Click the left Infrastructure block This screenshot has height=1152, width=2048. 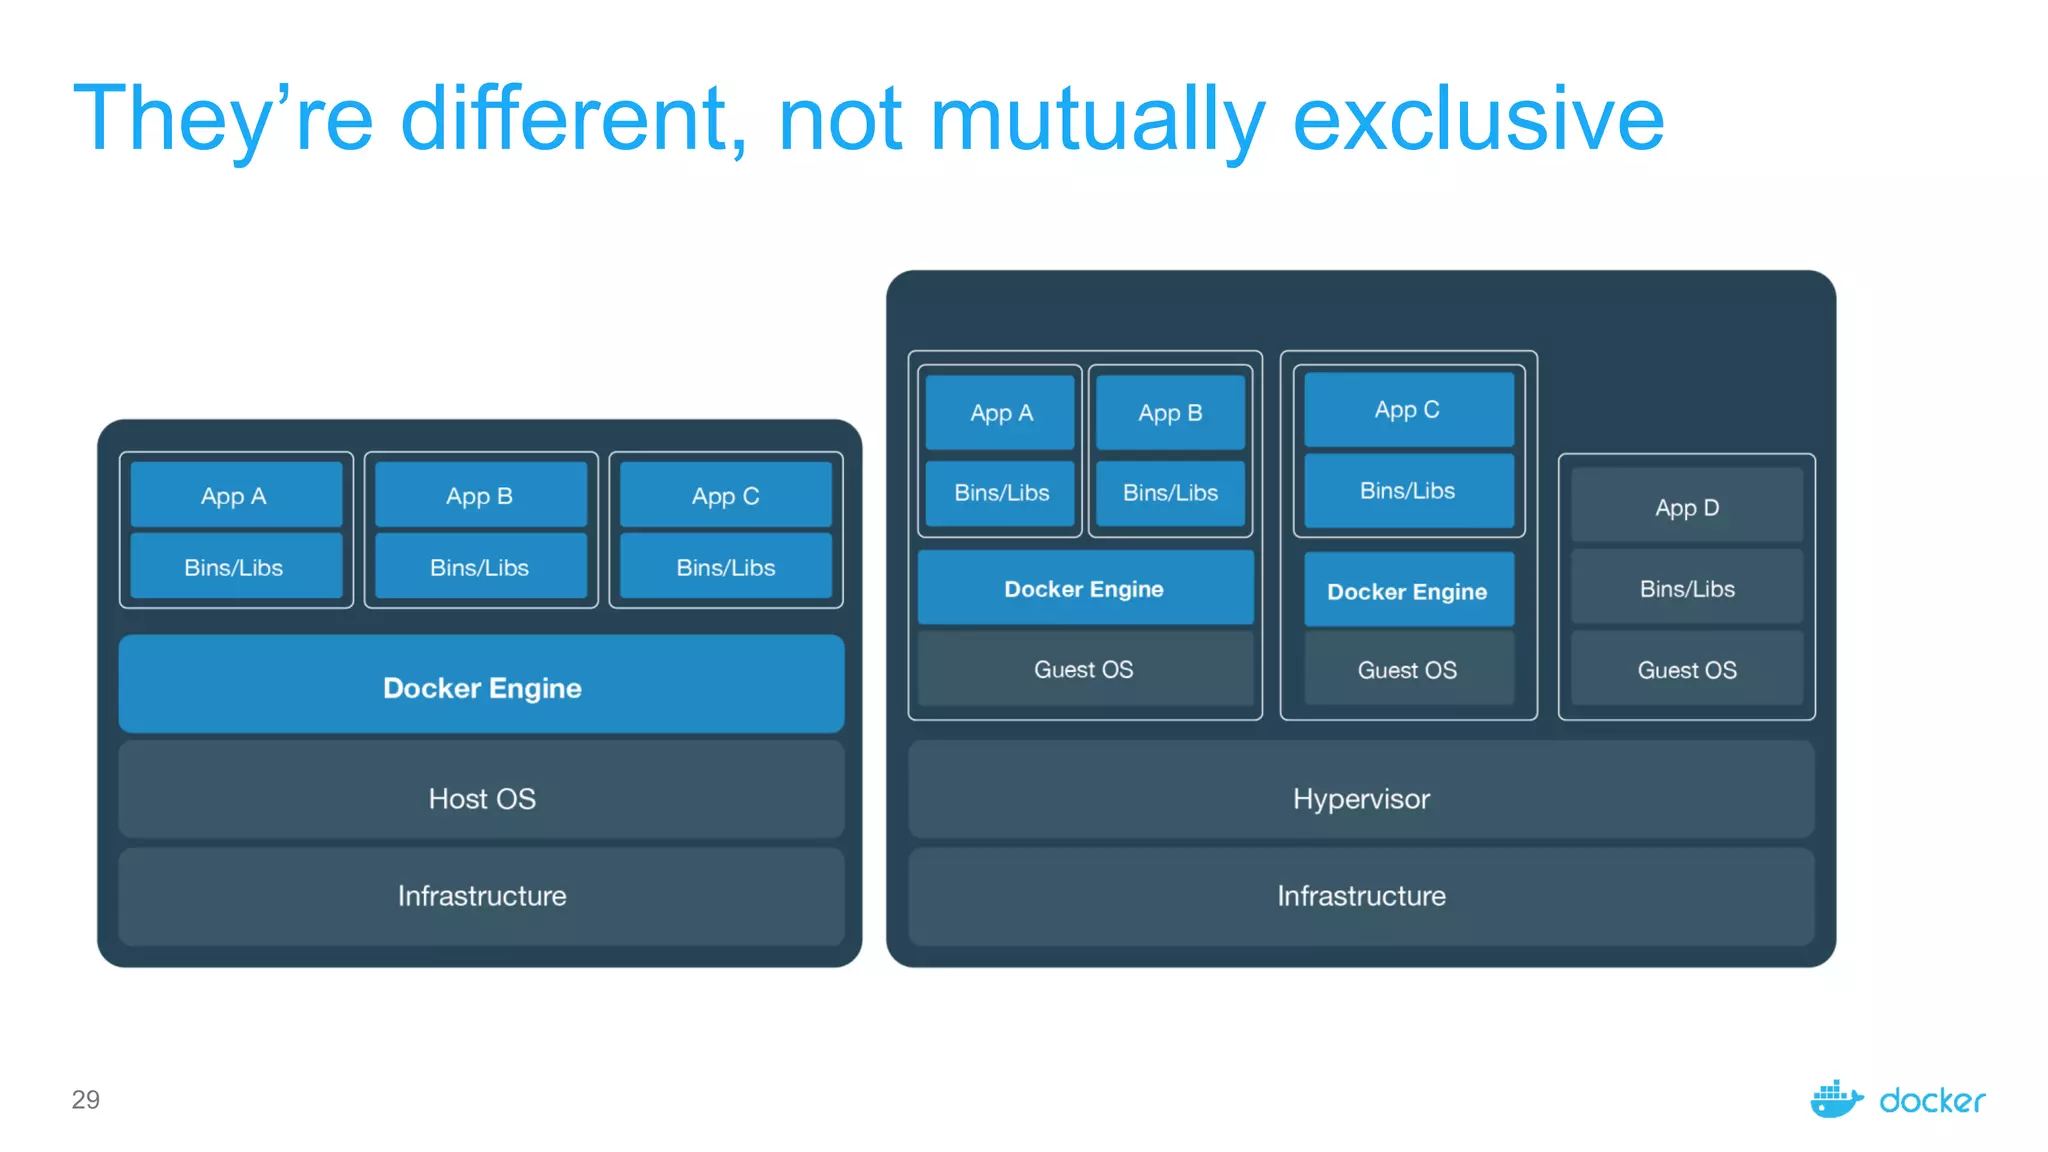point(481,895)
